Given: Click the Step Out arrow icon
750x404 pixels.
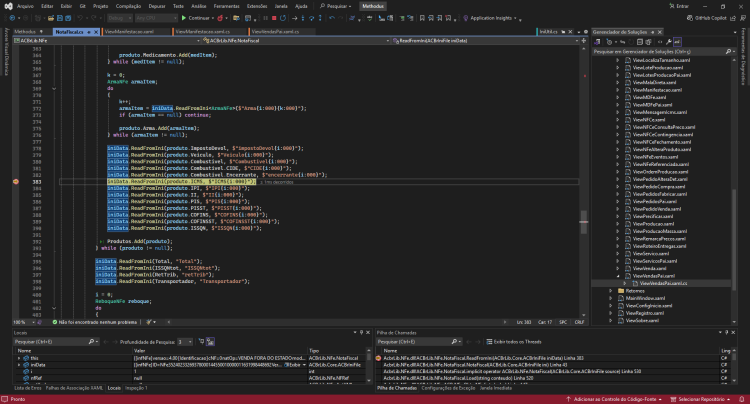Looking at the screenshot, I should tap(320, 18).
